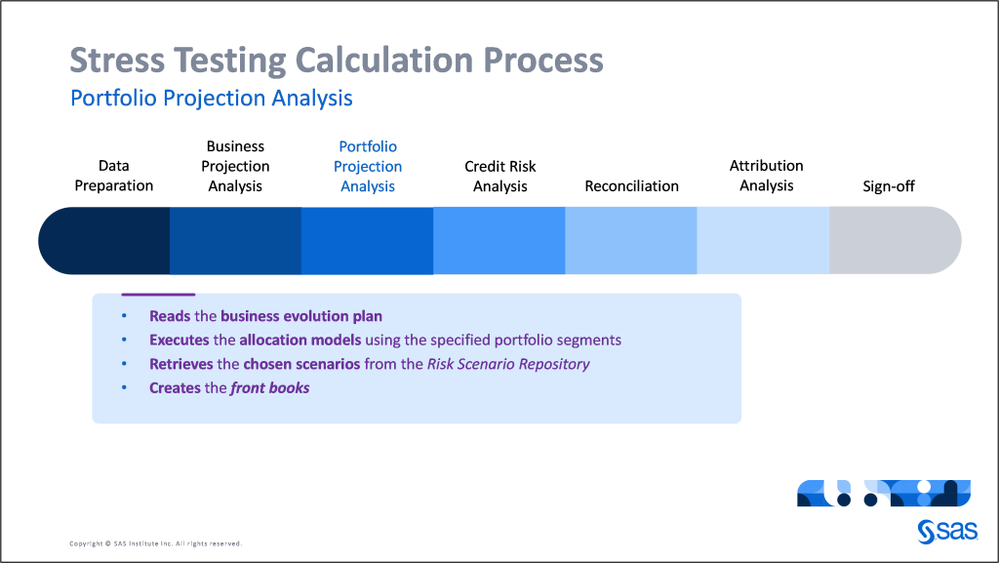This screenshot has width=999, height=563.
Task: Click the Reconciliation stage label
Action: (631, 186)
